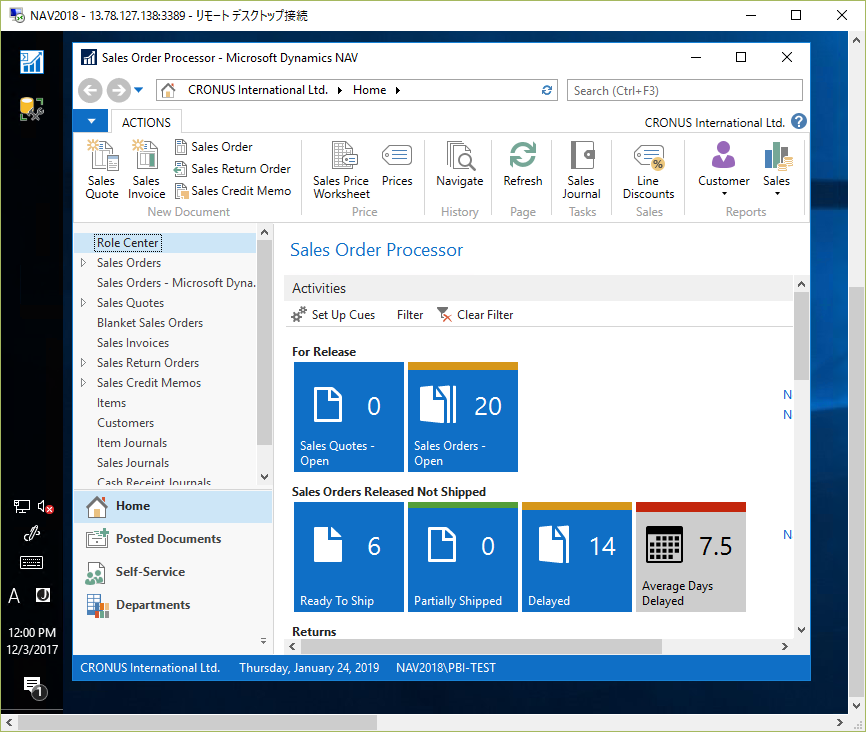This screenshot has width=866, height=732.
Task: Open the Departments section
Action: (x=173, y=605)
